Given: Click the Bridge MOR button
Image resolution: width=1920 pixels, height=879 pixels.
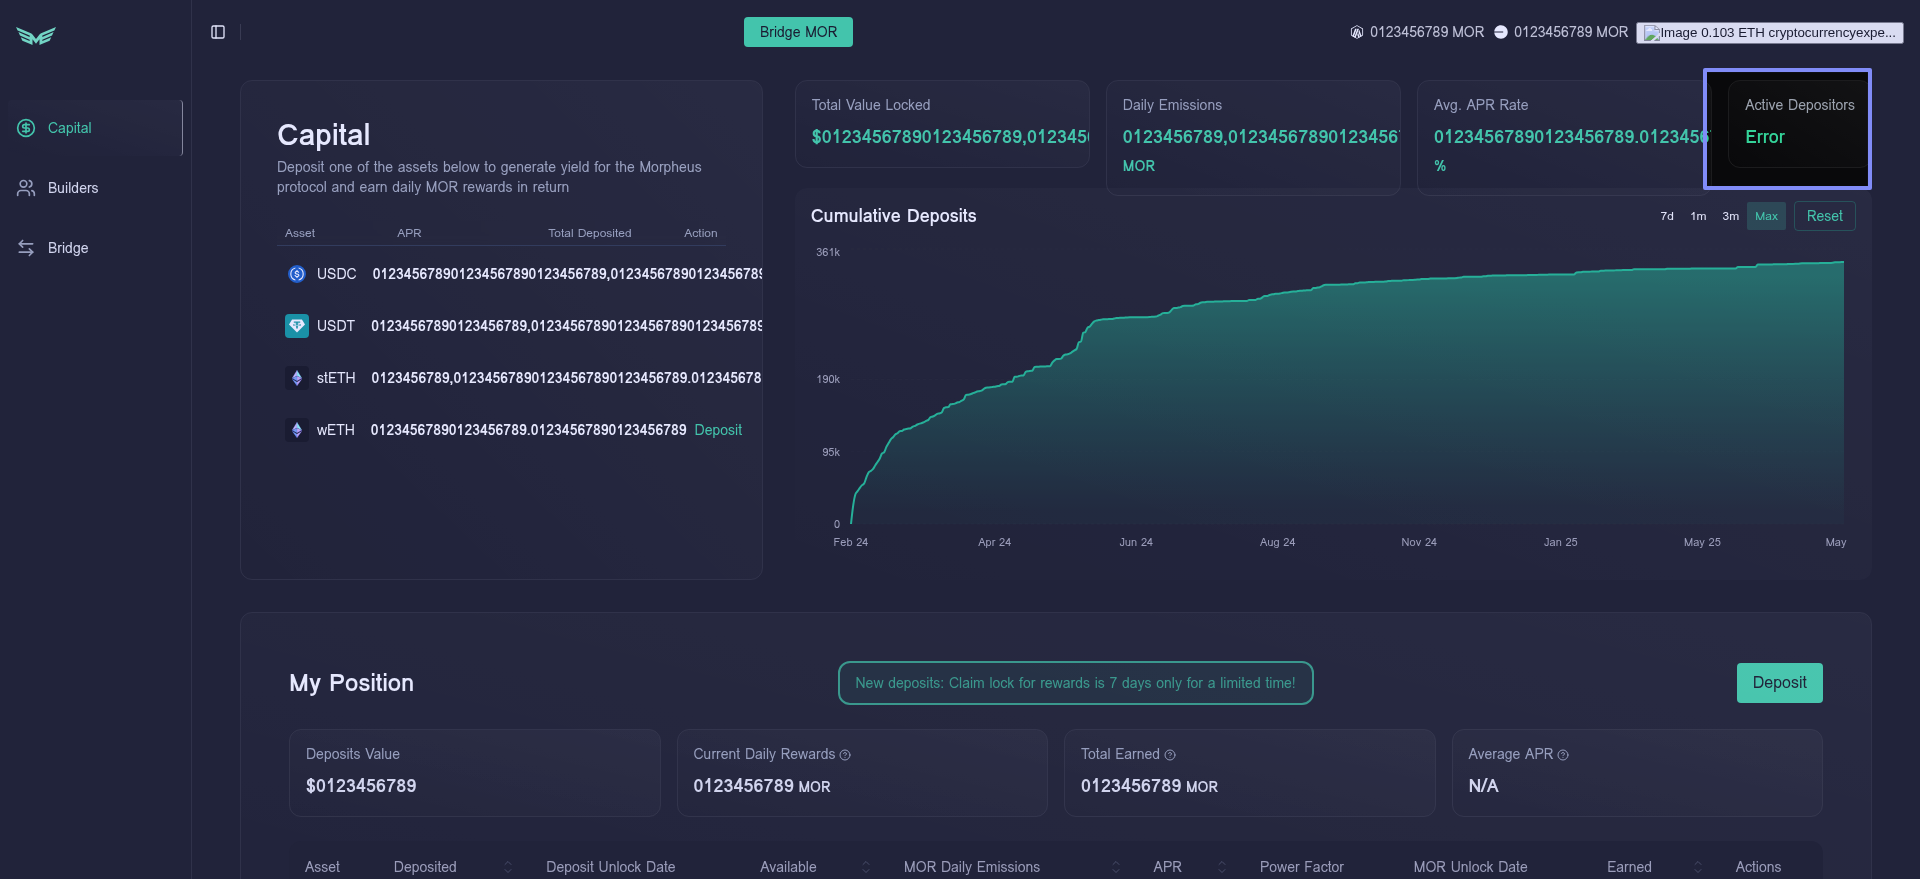Looking at the screenshot, I should click(x=798, y=32).
